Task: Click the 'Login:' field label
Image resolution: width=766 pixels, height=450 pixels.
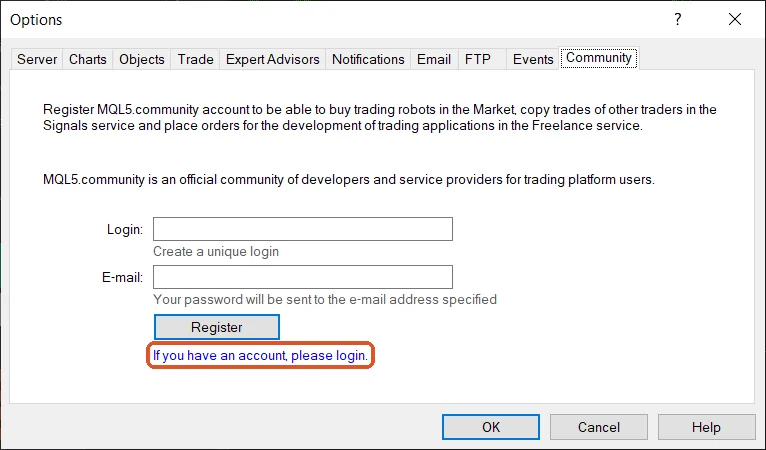Action: tap(125, 229)
